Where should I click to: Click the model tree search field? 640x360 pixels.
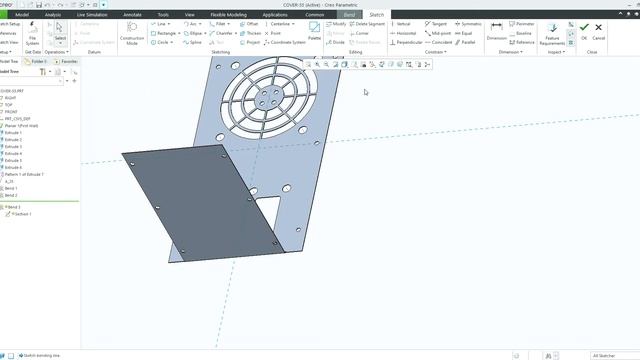31,81
